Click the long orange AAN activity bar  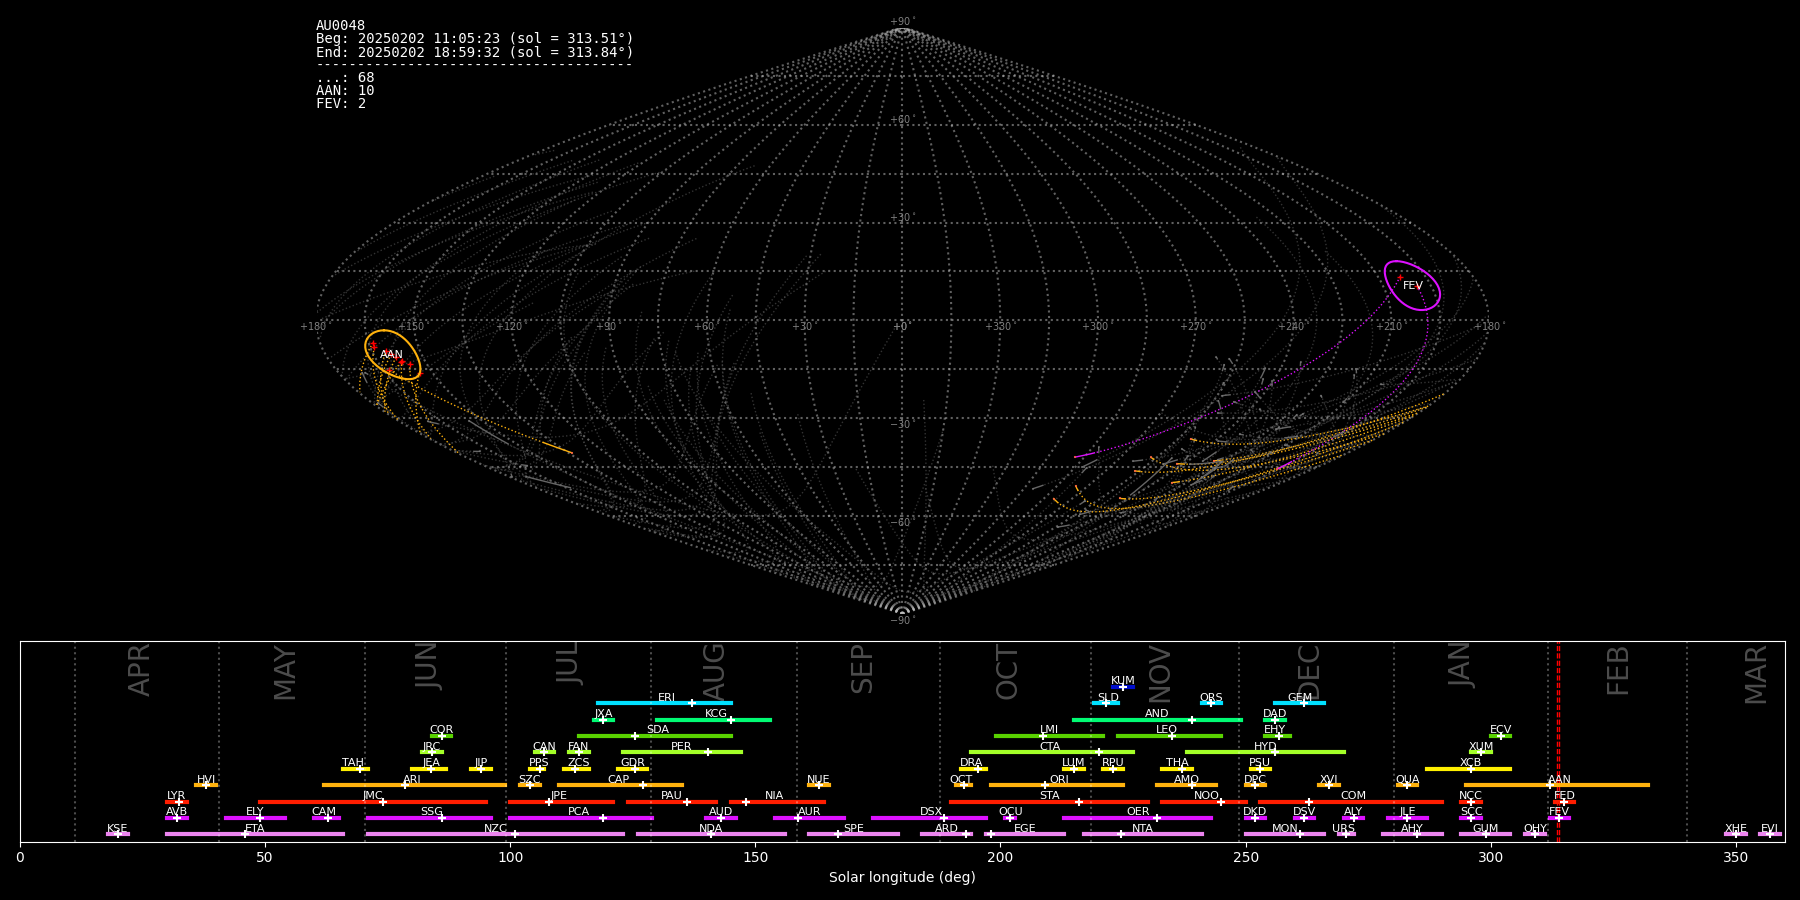point(1557,785)
